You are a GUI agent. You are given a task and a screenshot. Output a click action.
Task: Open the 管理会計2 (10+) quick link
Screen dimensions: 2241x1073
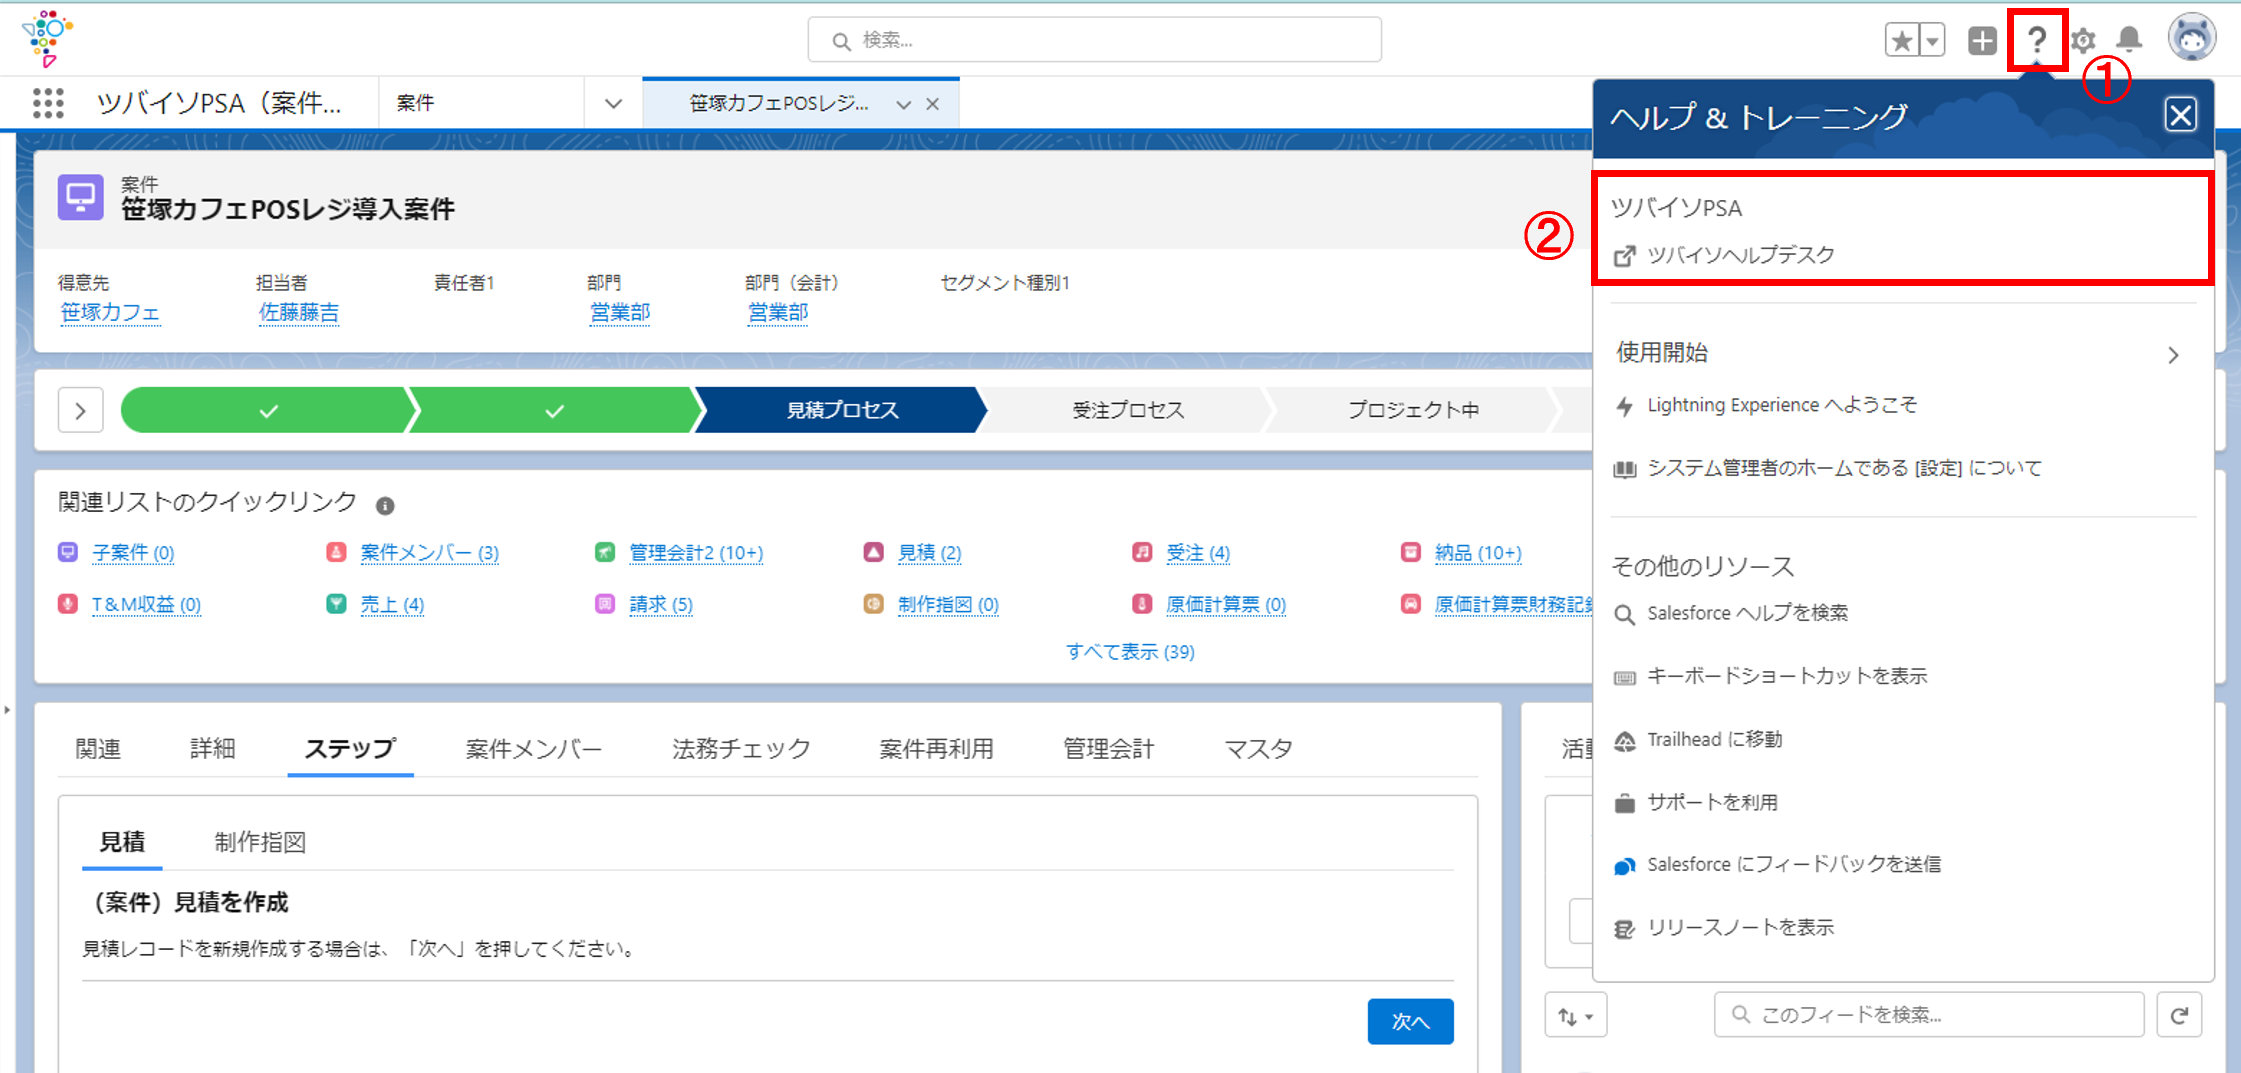(x=696, y=552)
